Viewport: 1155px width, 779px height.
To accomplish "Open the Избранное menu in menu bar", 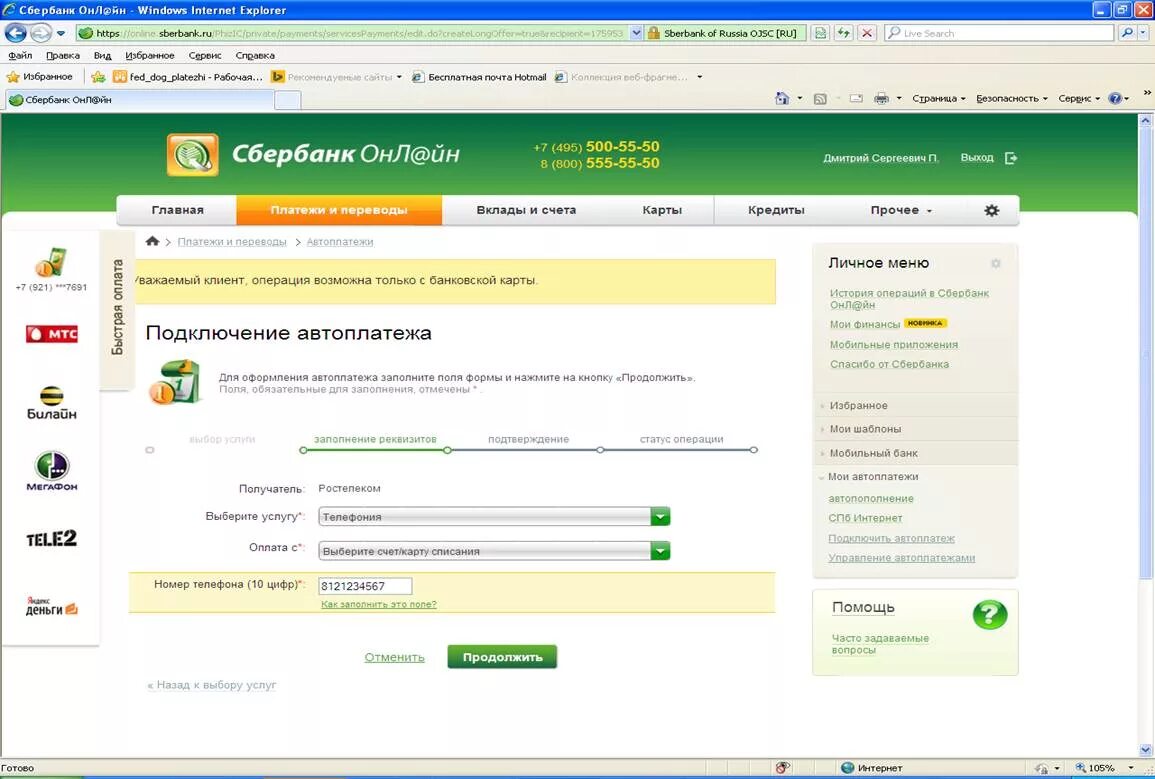I will [x=150, y=55].
